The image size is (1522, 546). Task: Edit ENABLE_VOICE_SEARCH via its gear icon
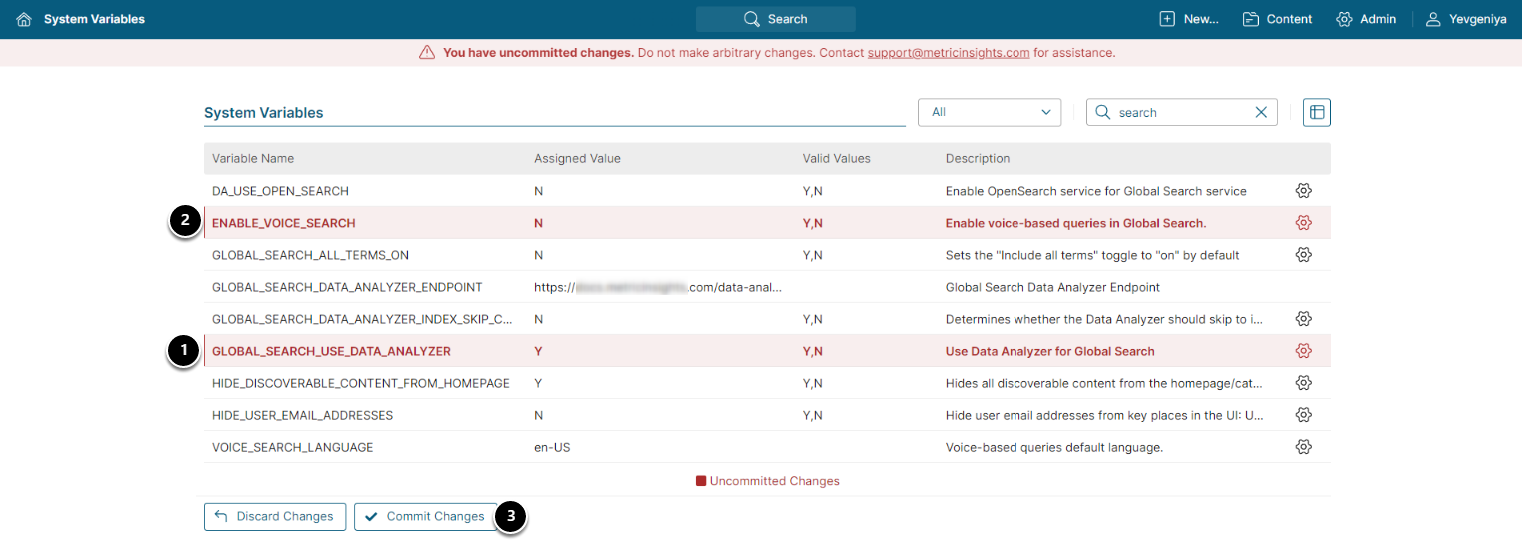pyautogui.click(x=1303, y=223)
